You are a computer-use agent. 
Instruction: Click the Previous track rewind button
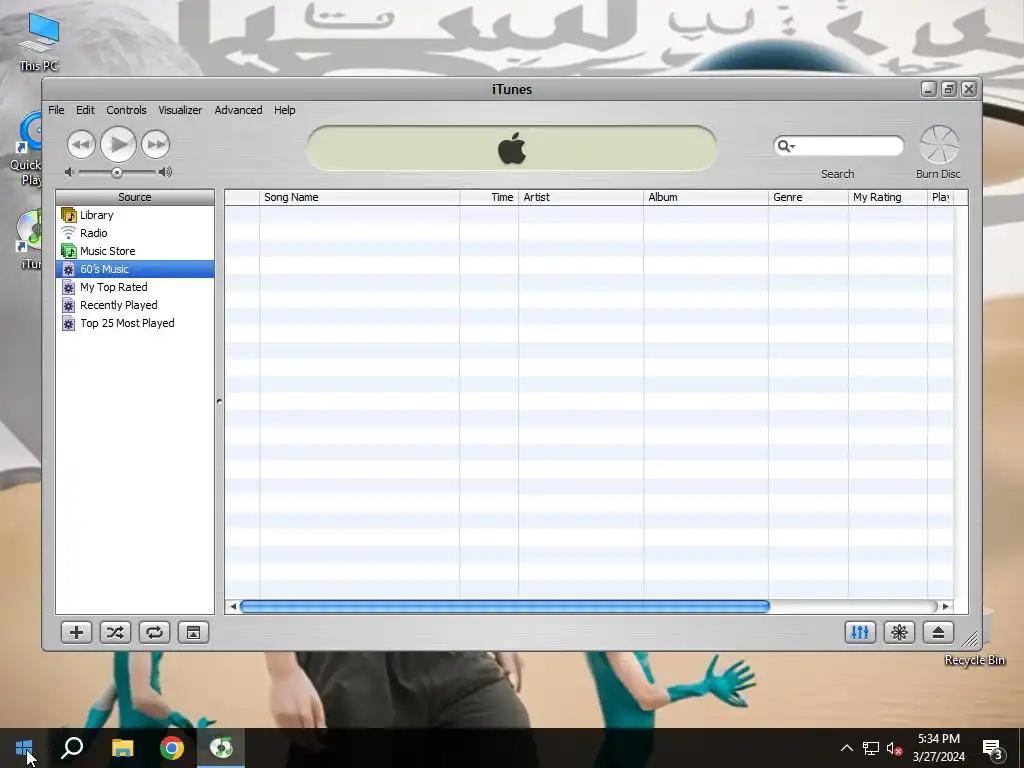pyautogui.click(x=81, y=144)
